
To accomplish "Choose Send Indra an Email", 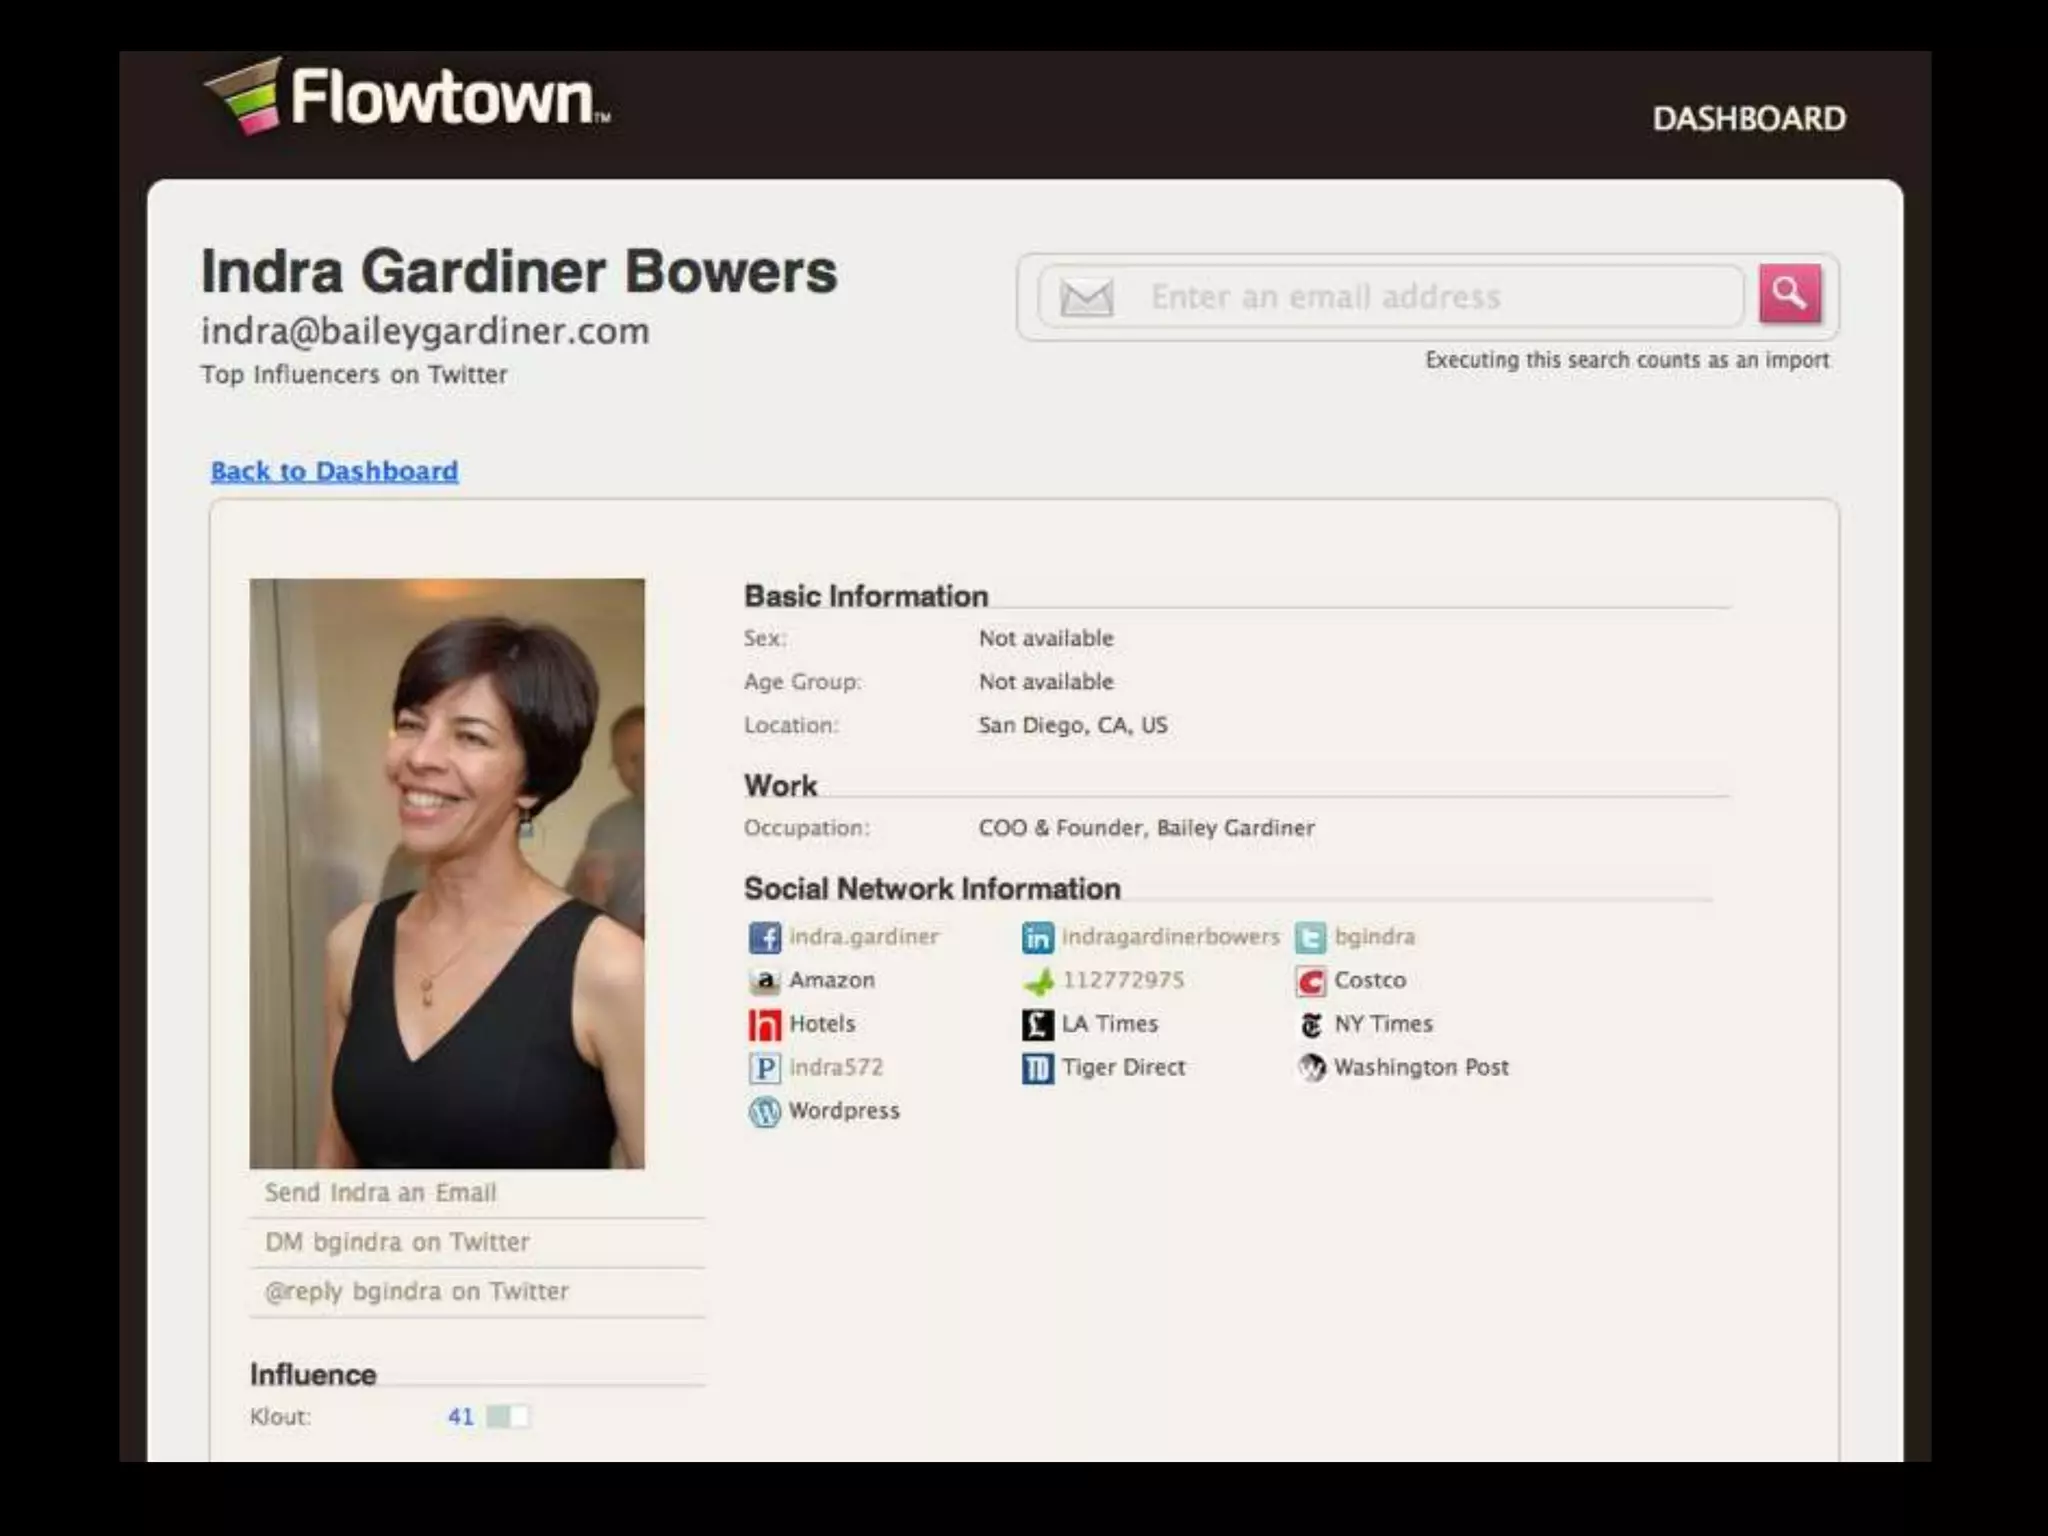I will 380,1193.
